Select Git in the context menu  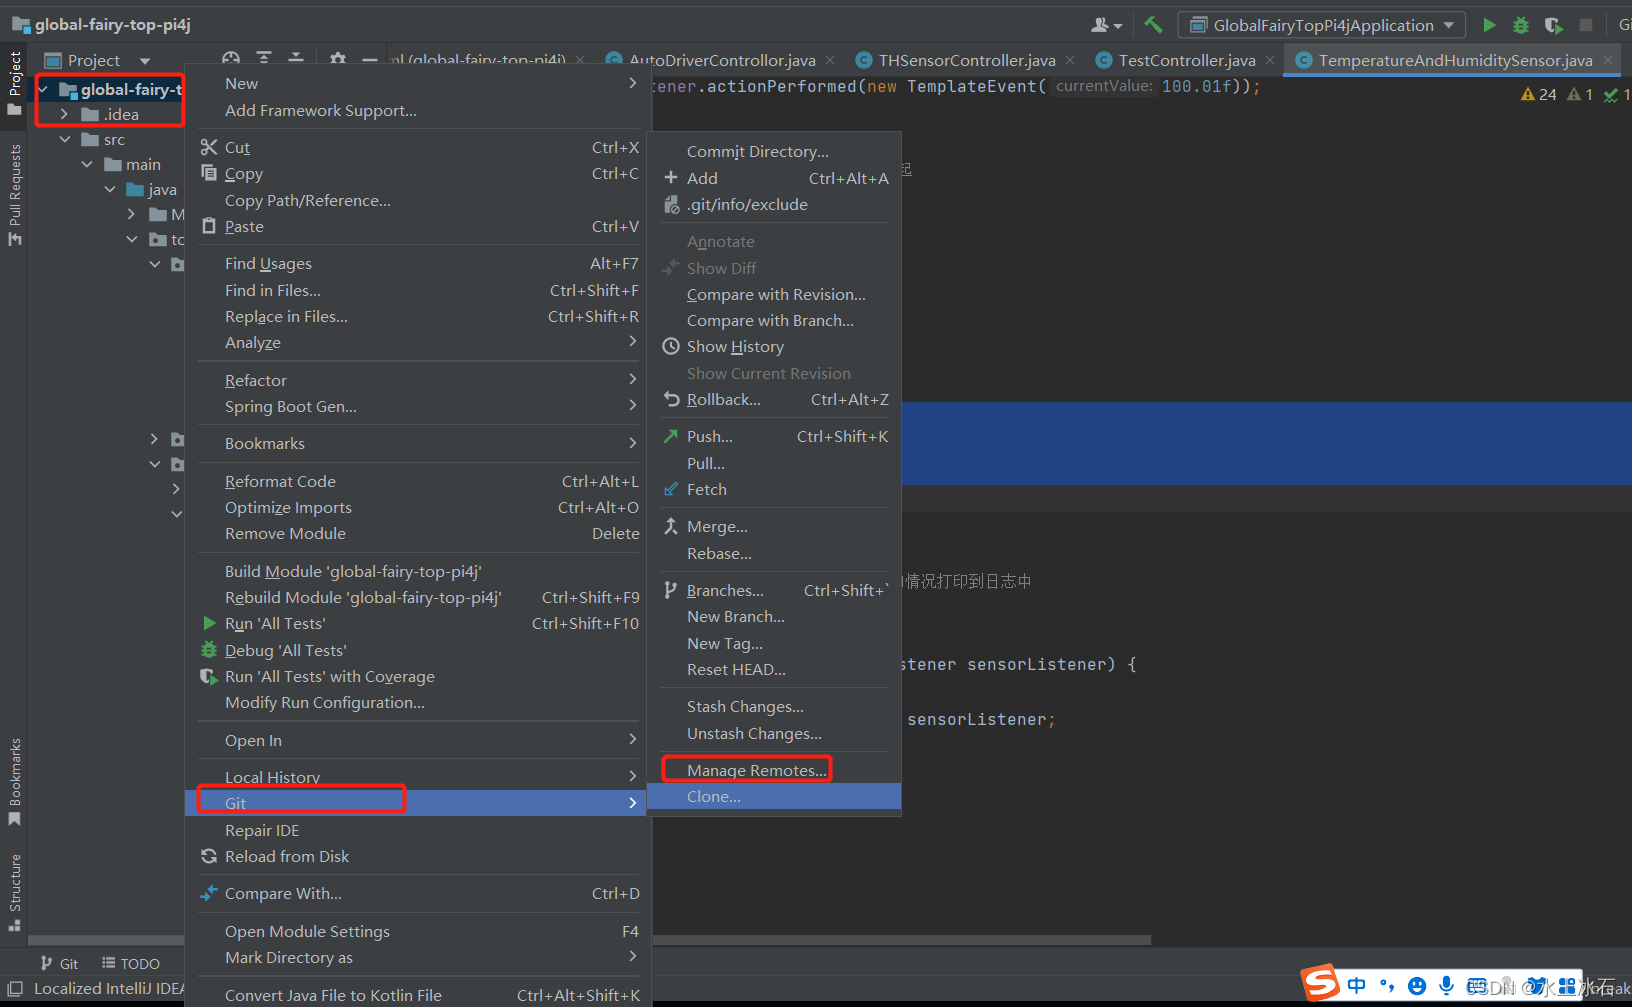pos(416,803)
